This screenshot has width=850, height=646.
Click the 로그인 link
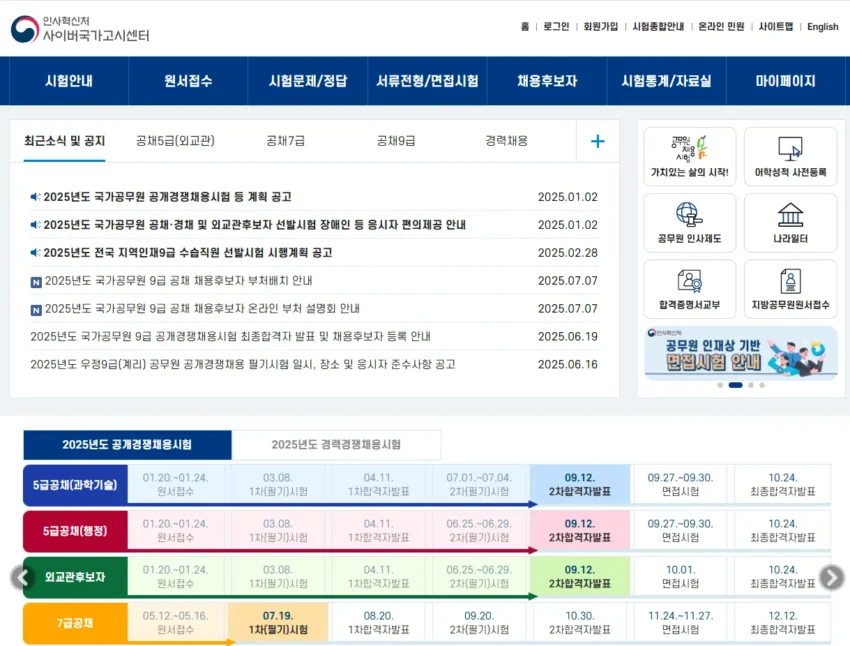click(x=556, y=27)
